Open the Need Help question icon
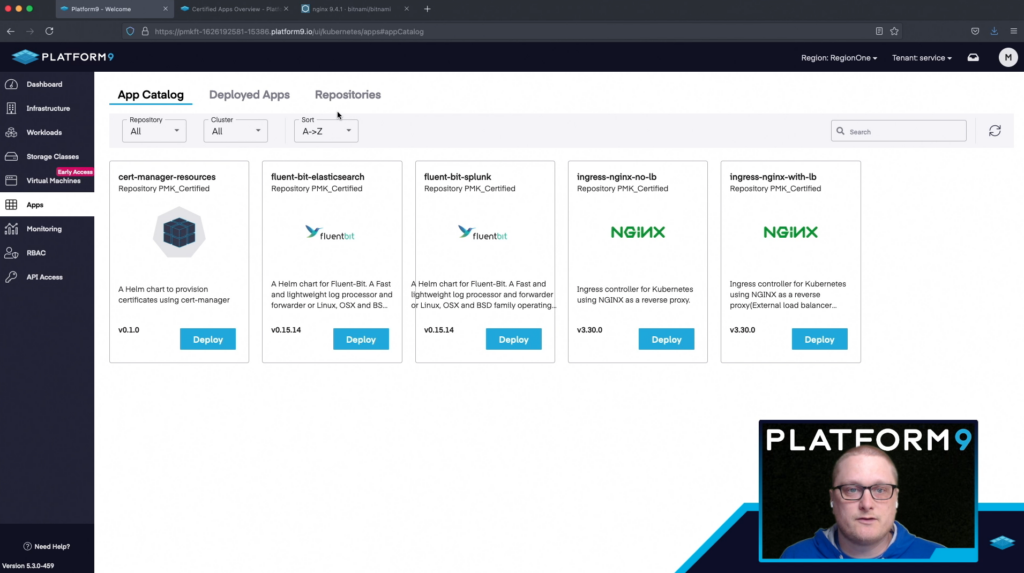 pos(27,546)
